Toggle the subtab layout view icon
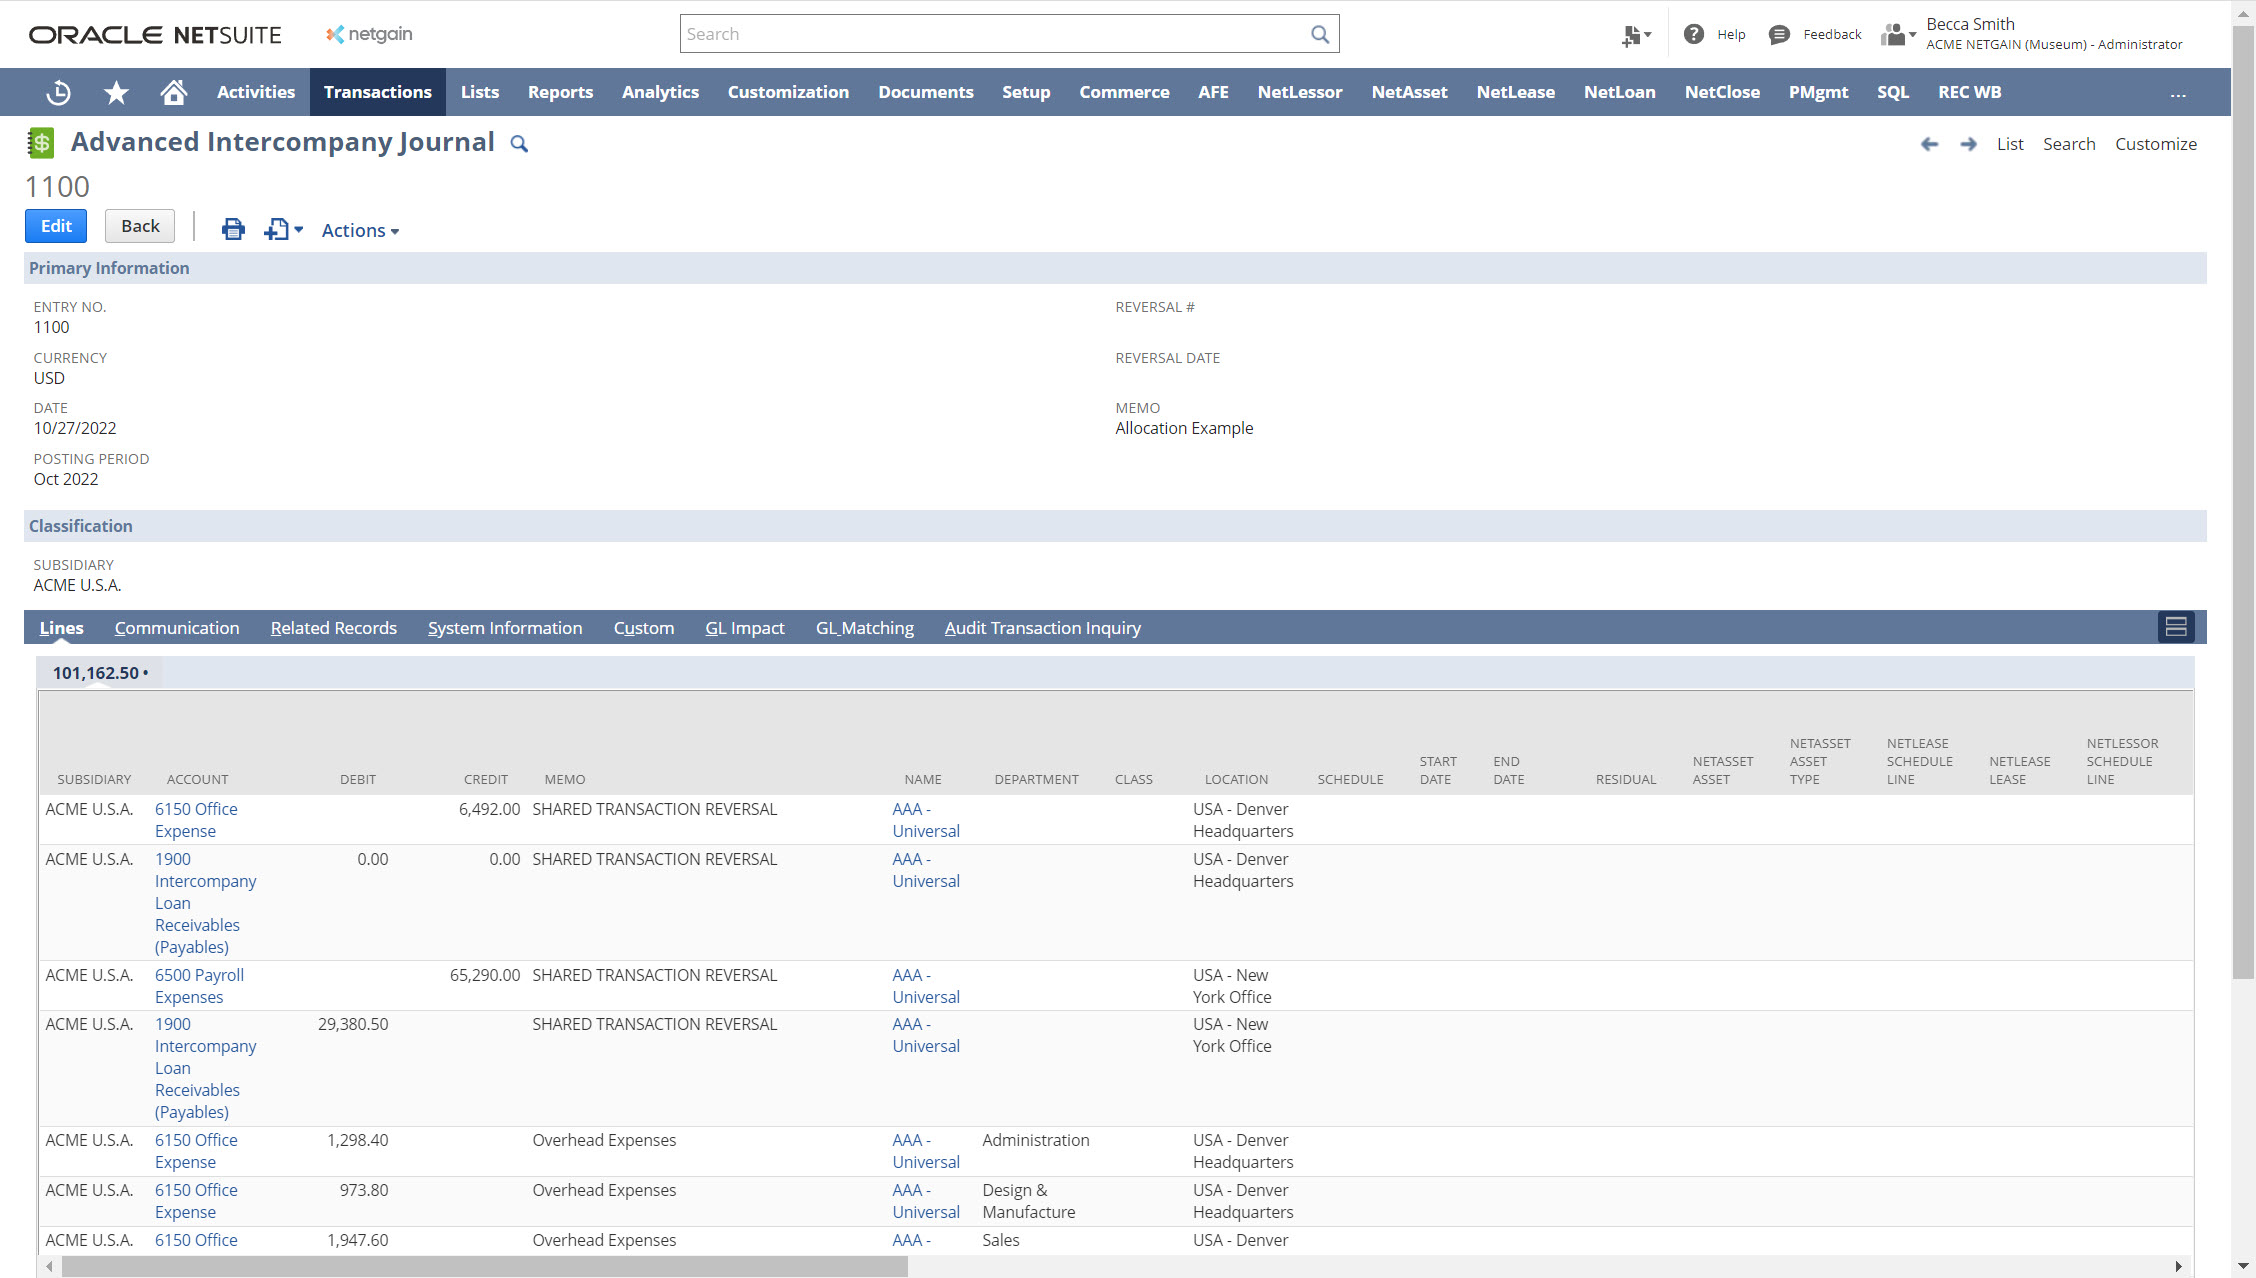 [2176, 627]
